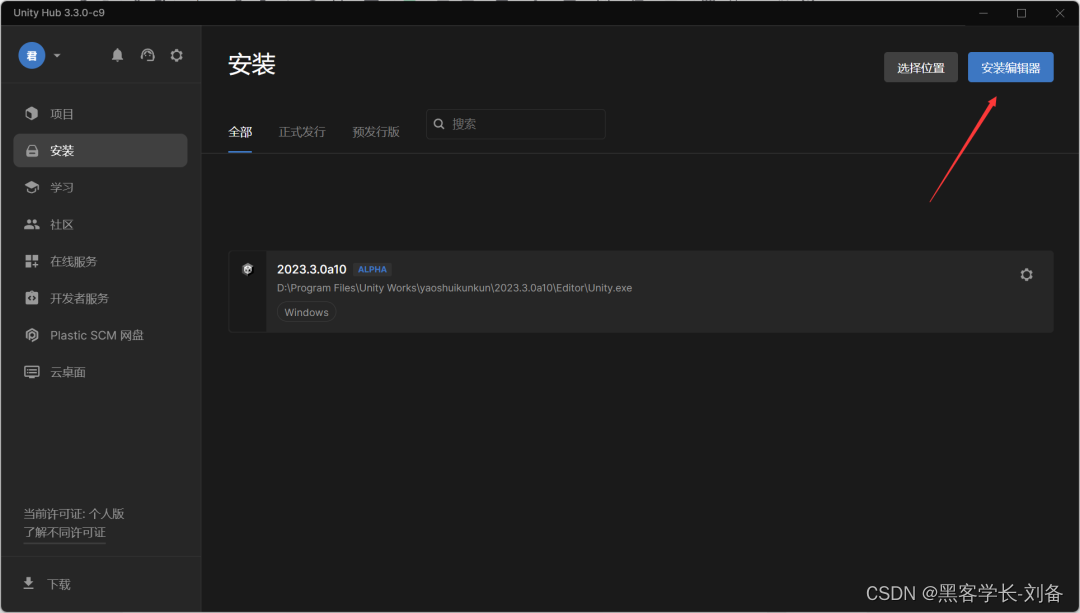Open the support headset icon
Viewport: 1080px width, 613px height.
coord(147,55)
